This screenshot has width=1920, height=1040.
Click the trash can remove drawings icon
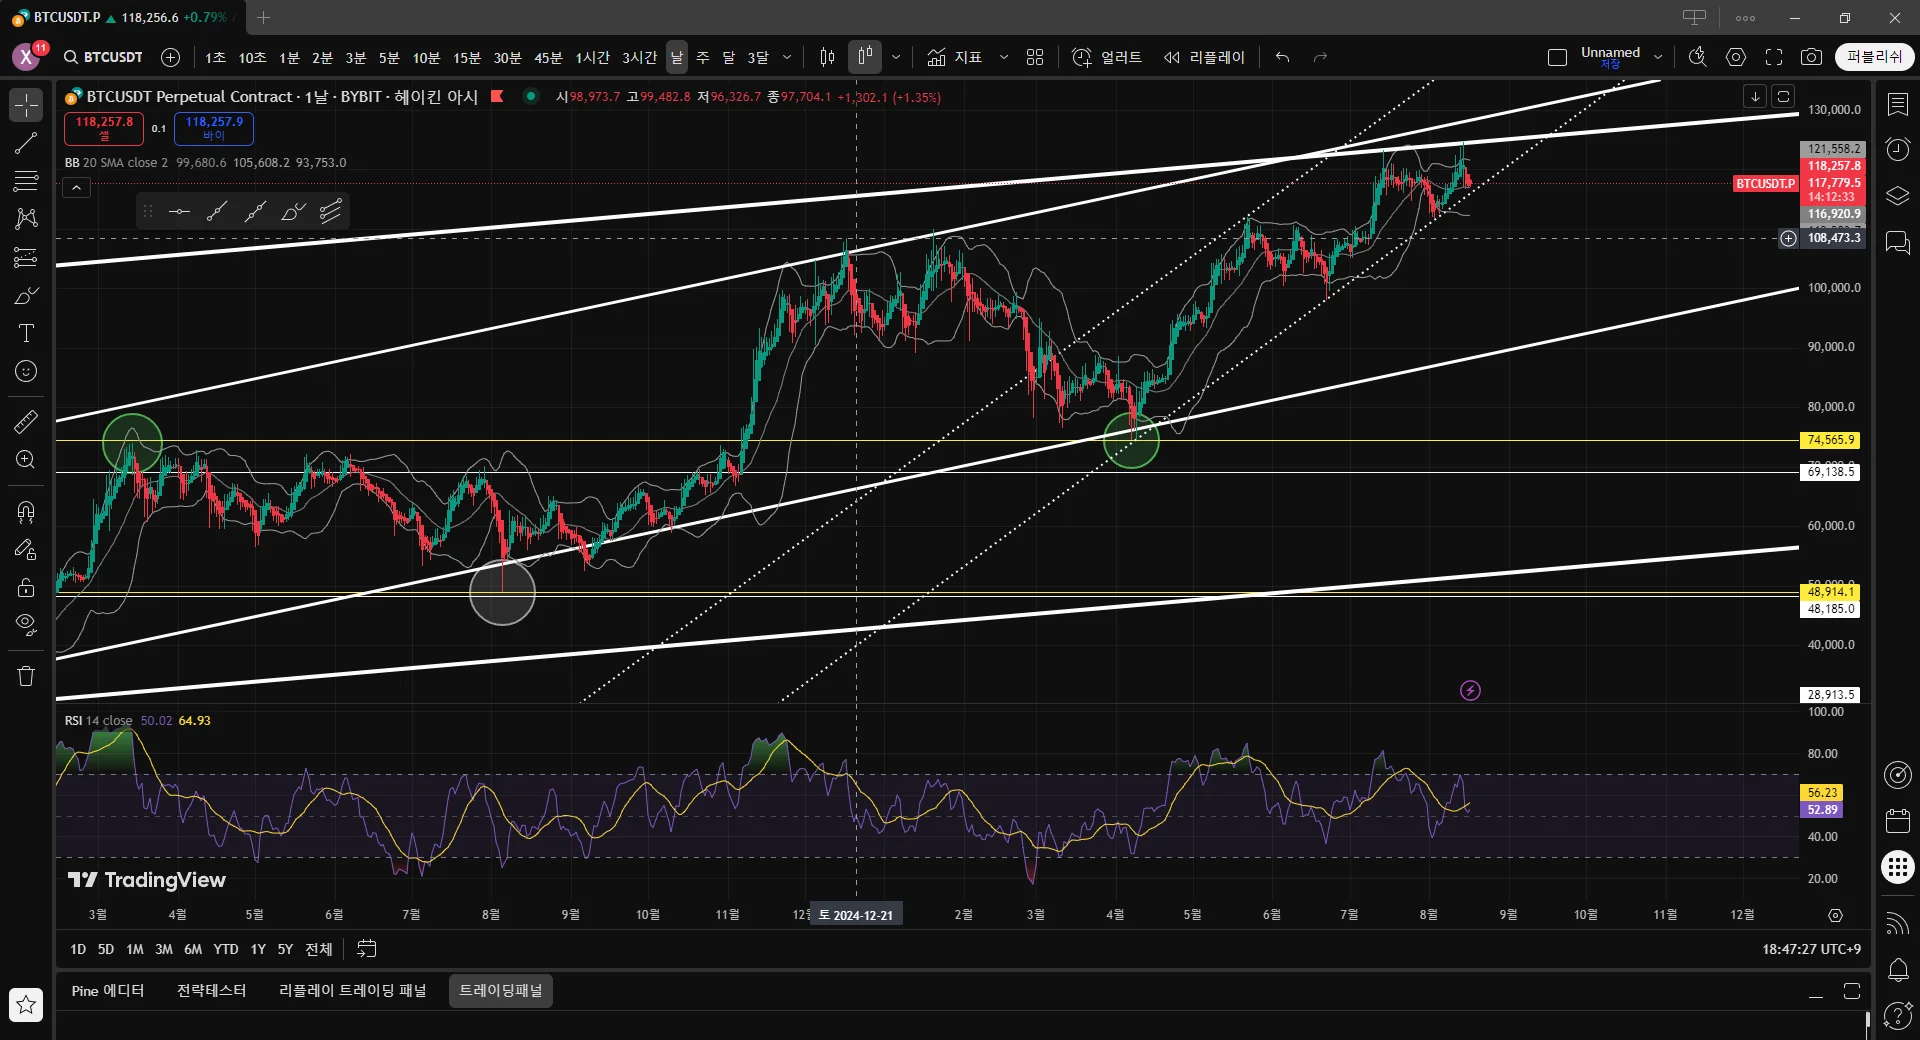(x=26, y=676)
